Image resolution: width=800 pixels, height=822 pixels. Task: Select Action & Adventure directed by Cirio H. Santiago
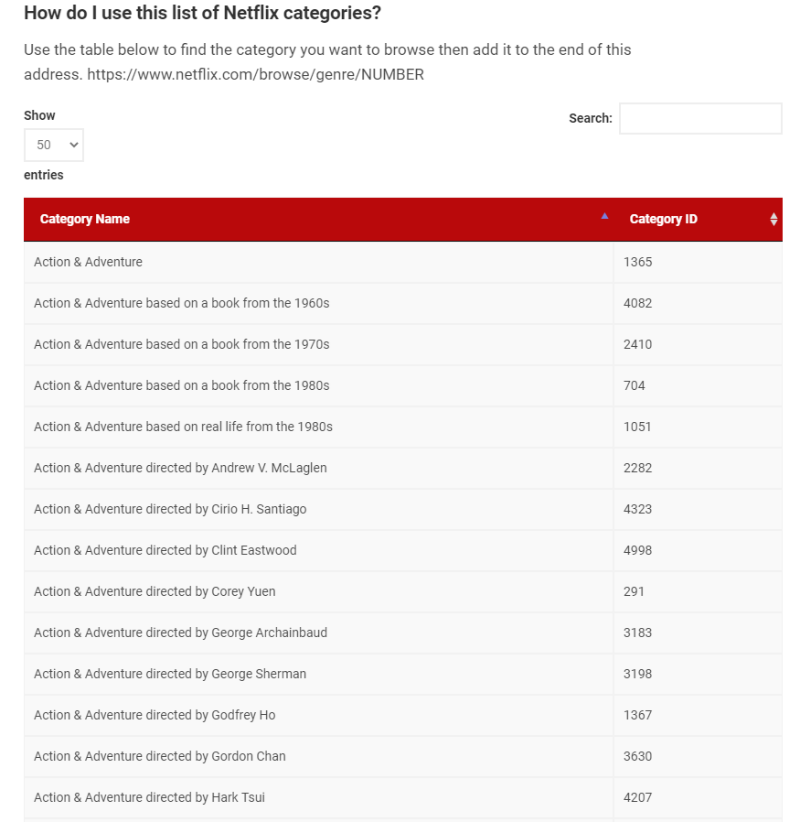click(x=170, y=509)
